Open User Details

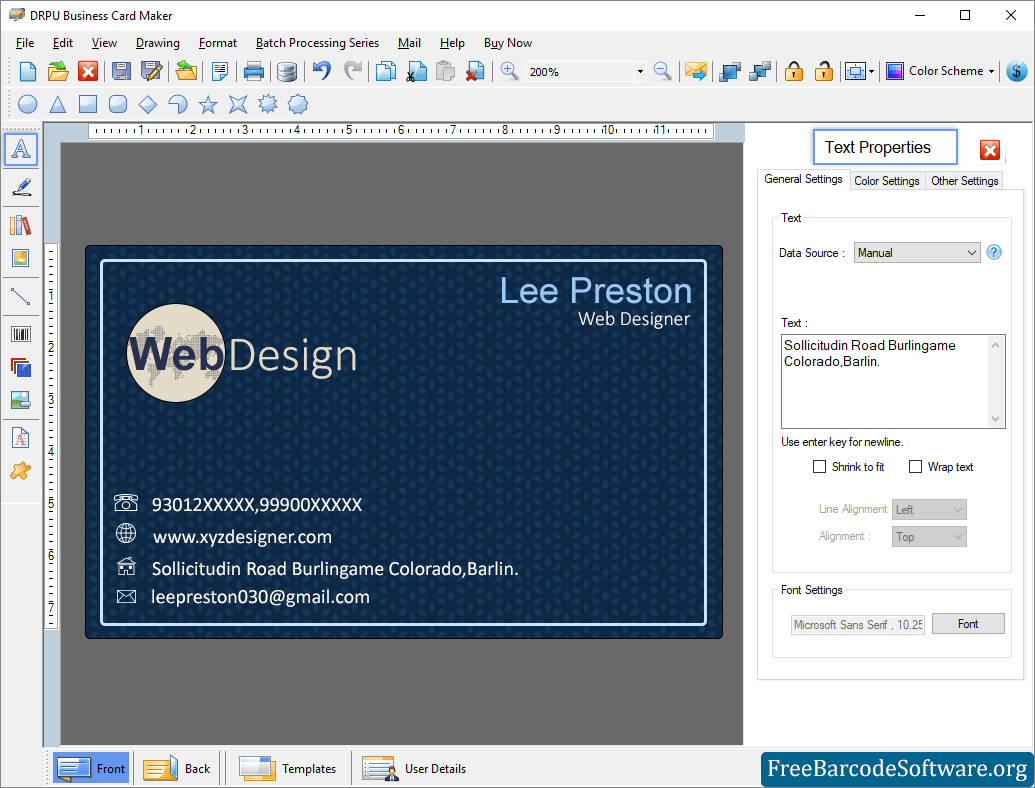point(415,768)
